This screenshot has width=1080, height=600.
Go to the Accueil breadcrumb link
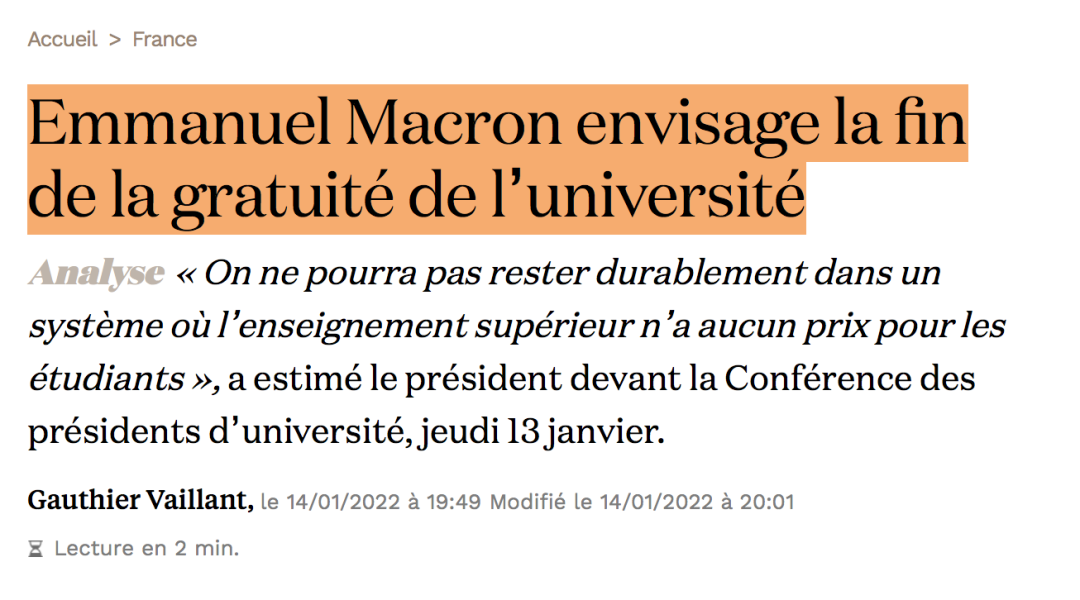click(x=63, y=39)
